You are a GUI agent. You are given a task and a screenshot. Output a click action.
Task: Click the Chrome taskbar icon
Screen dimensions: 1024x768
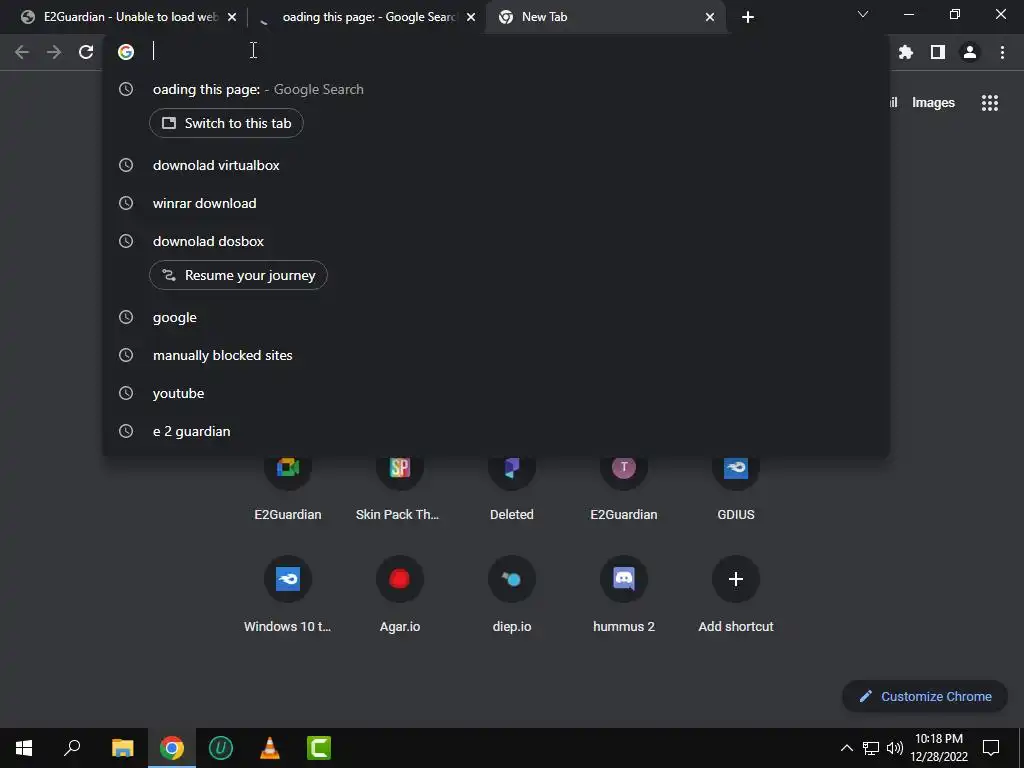click(172, 748)
